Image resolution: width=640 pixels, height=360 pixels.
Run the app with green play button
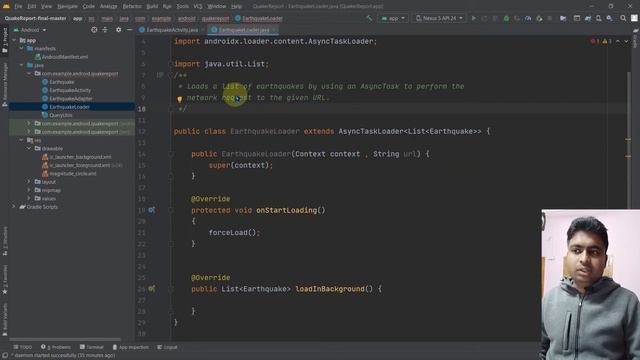coord(473,18)
